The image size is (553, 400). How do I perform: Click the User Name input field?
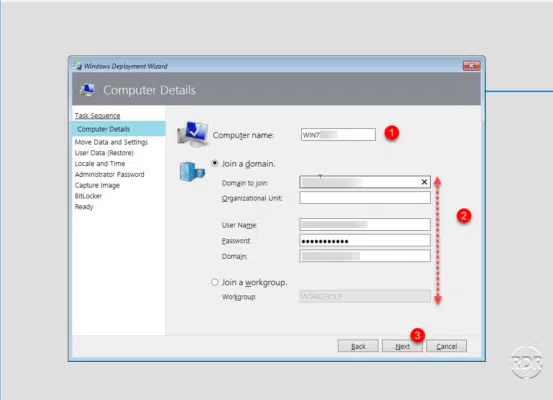click(x=365, y=224)
